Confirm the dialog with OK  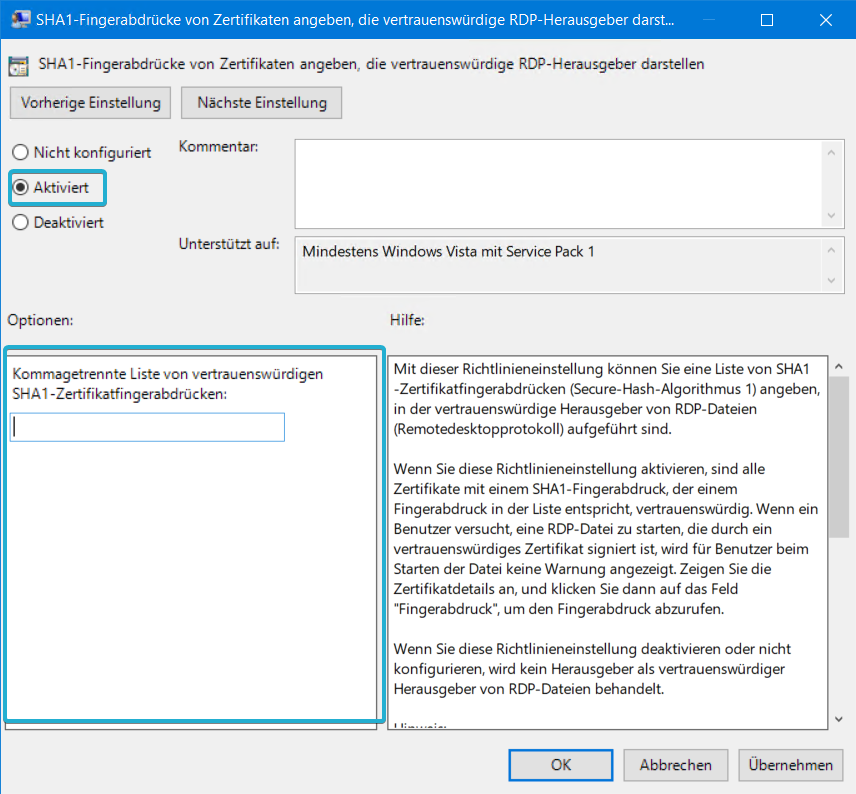(561, 765)
